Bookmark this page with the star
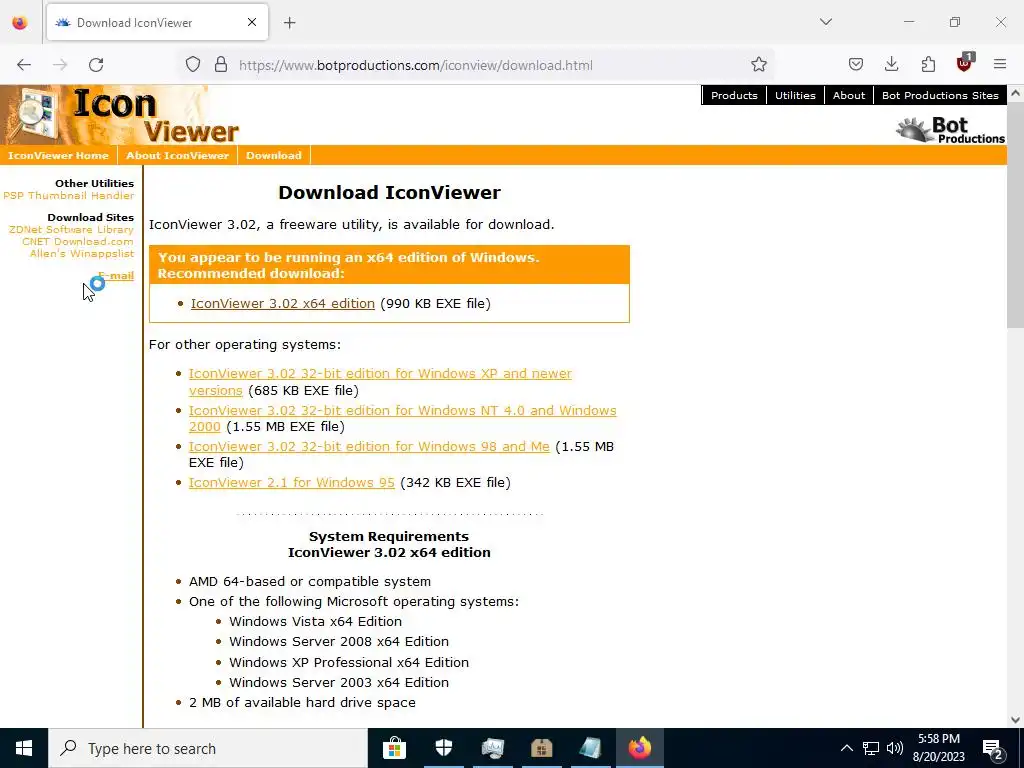This screenshot has width=1024, height=768. [x=758, y=65]
